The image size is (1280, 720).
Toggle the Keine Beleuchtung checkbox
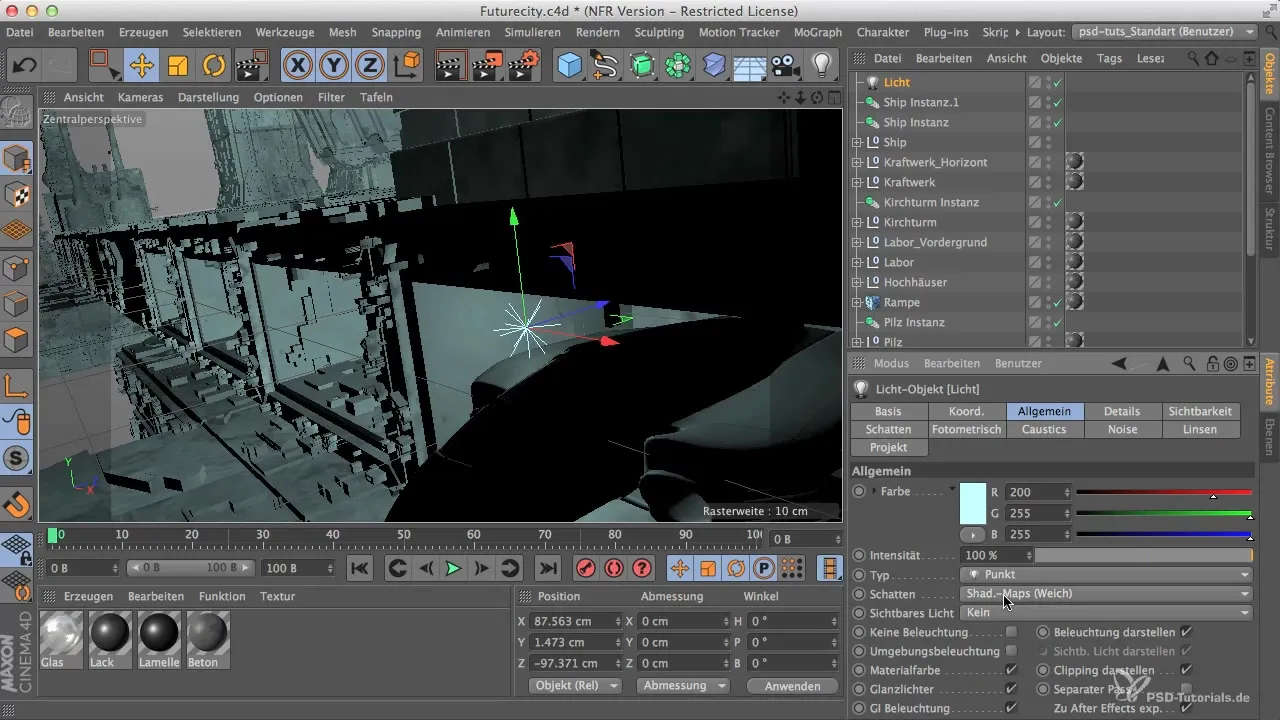pos(1011,632)
